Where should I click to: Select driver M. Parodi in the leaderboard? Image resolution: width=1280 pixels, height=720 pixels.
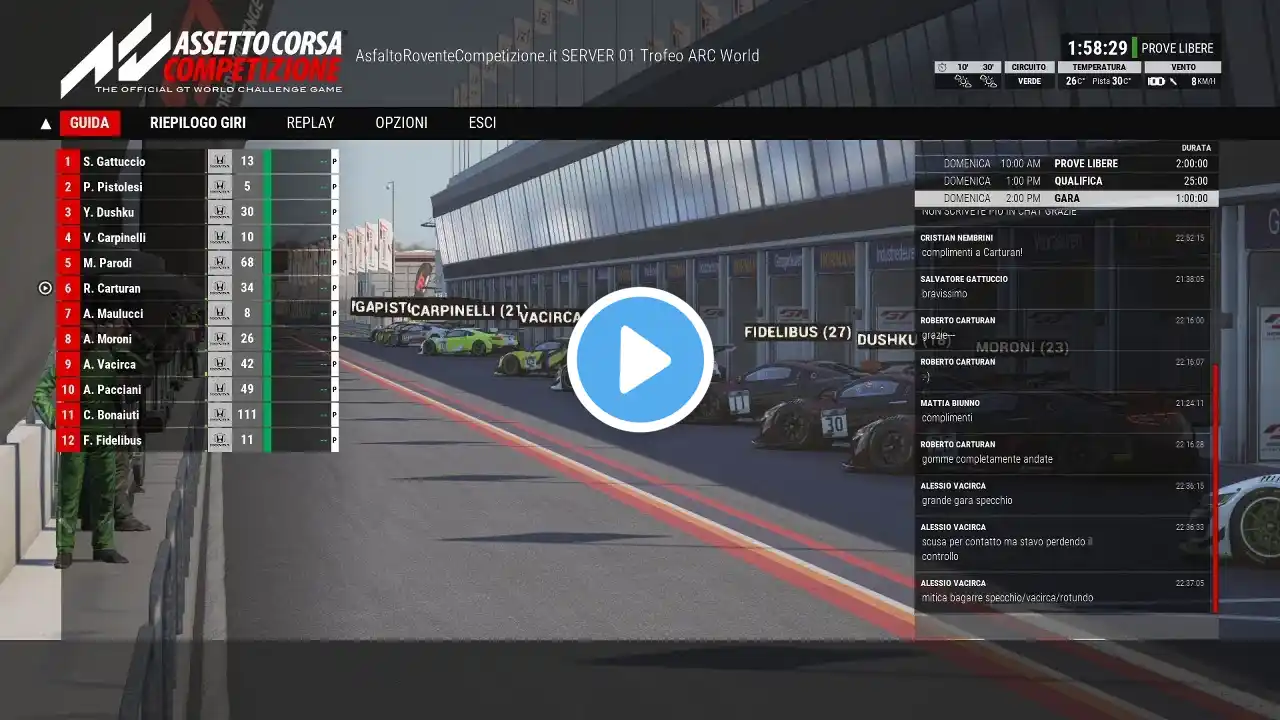[107, 263]
